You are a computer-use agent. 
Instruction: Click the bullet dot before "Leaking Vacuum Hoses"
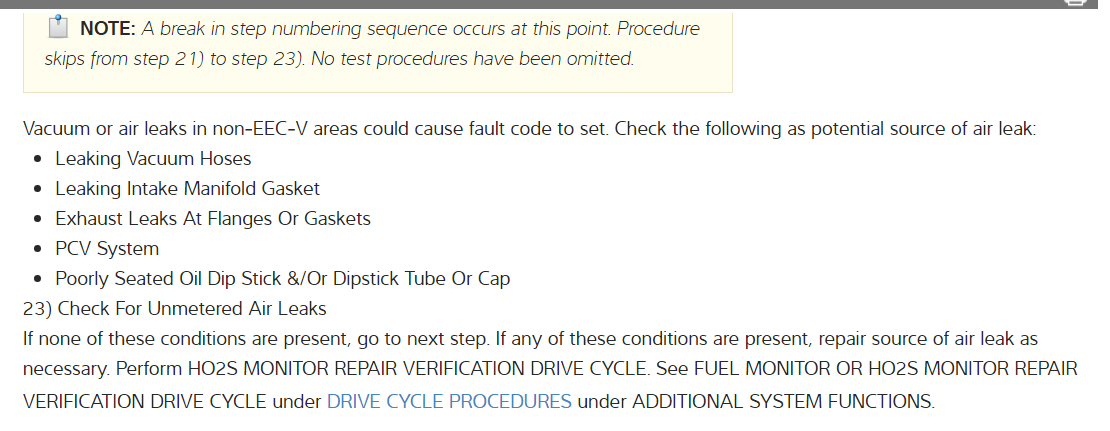(x=38, y=159)
